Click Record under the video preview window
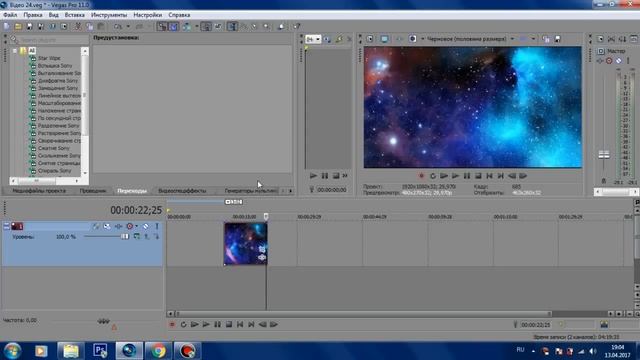The width and height of the screenshot is (640, 360). click(421, 176)
